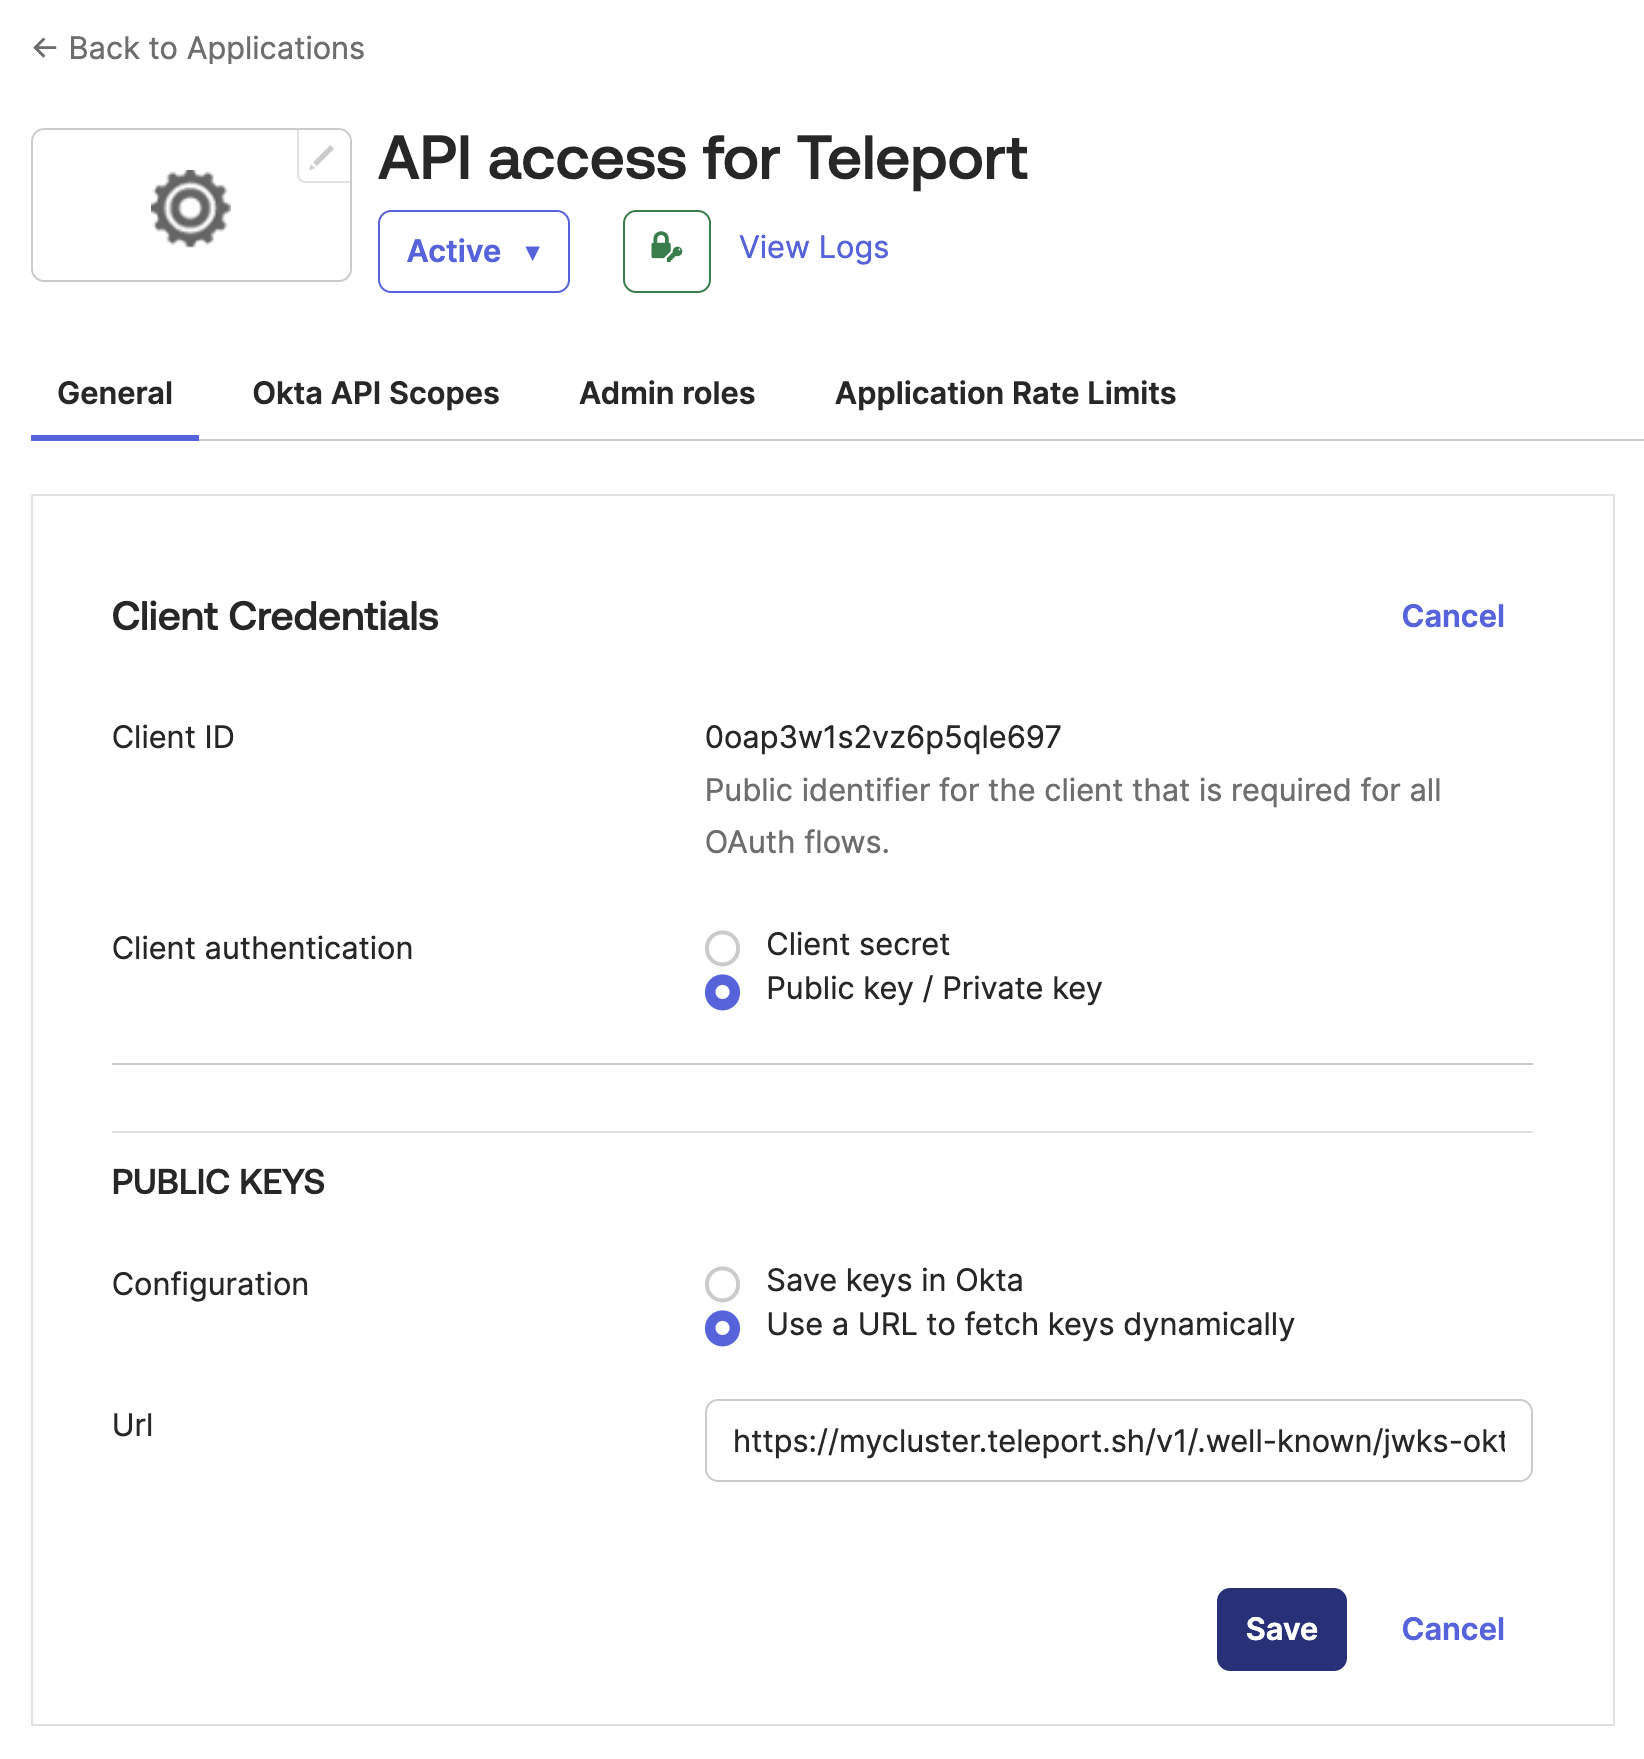Click the gear application logo
The width and height of the screenshot is (1644, 1759).
click(x=190, y=205)
